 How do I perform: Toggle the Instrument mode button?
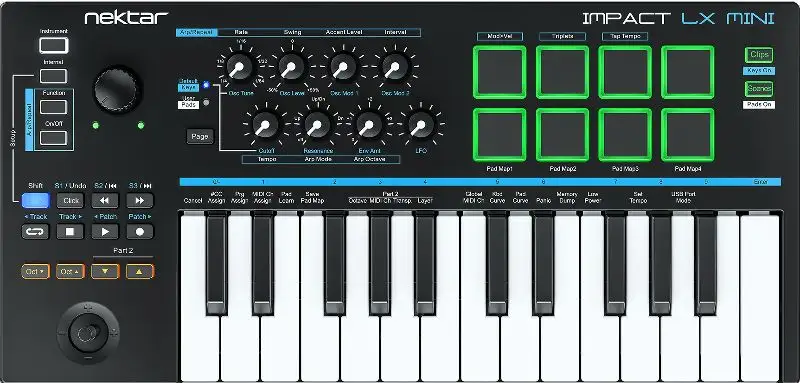54,45
